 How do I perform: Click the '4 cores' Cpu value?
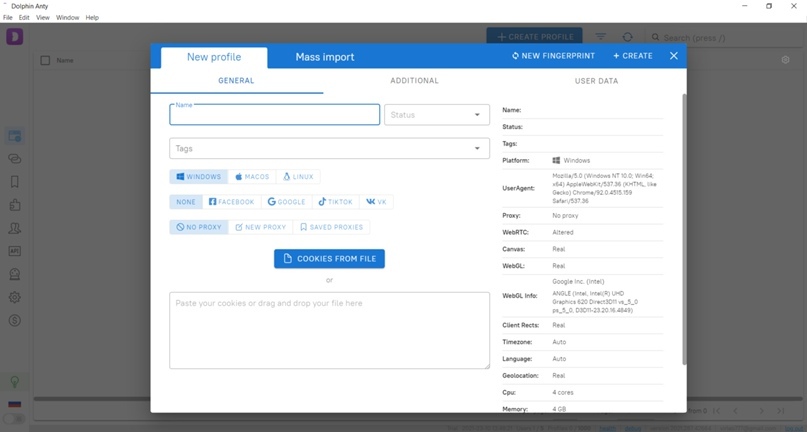click(563, 392)
